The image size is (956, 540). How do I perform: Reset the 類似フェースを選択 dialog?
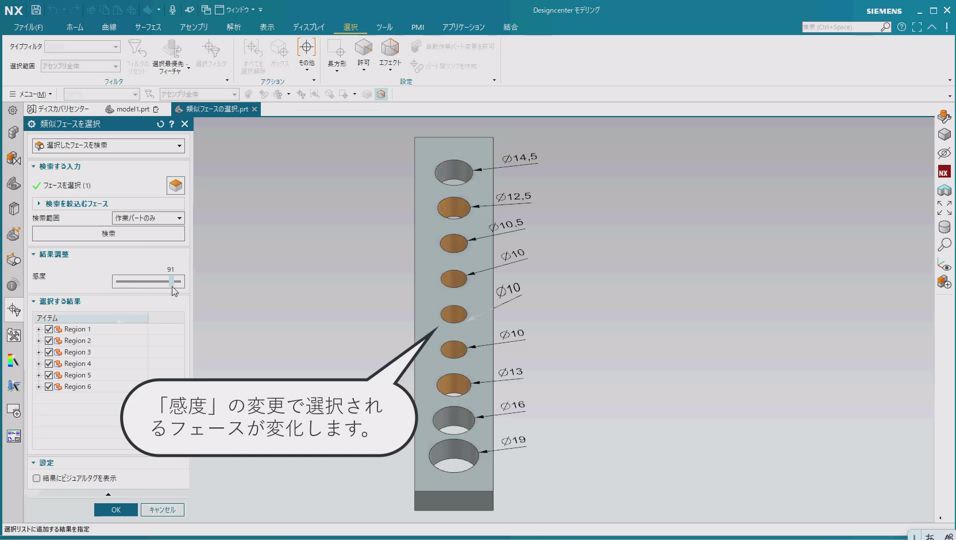pyautogui.click(x=160, y=124)
